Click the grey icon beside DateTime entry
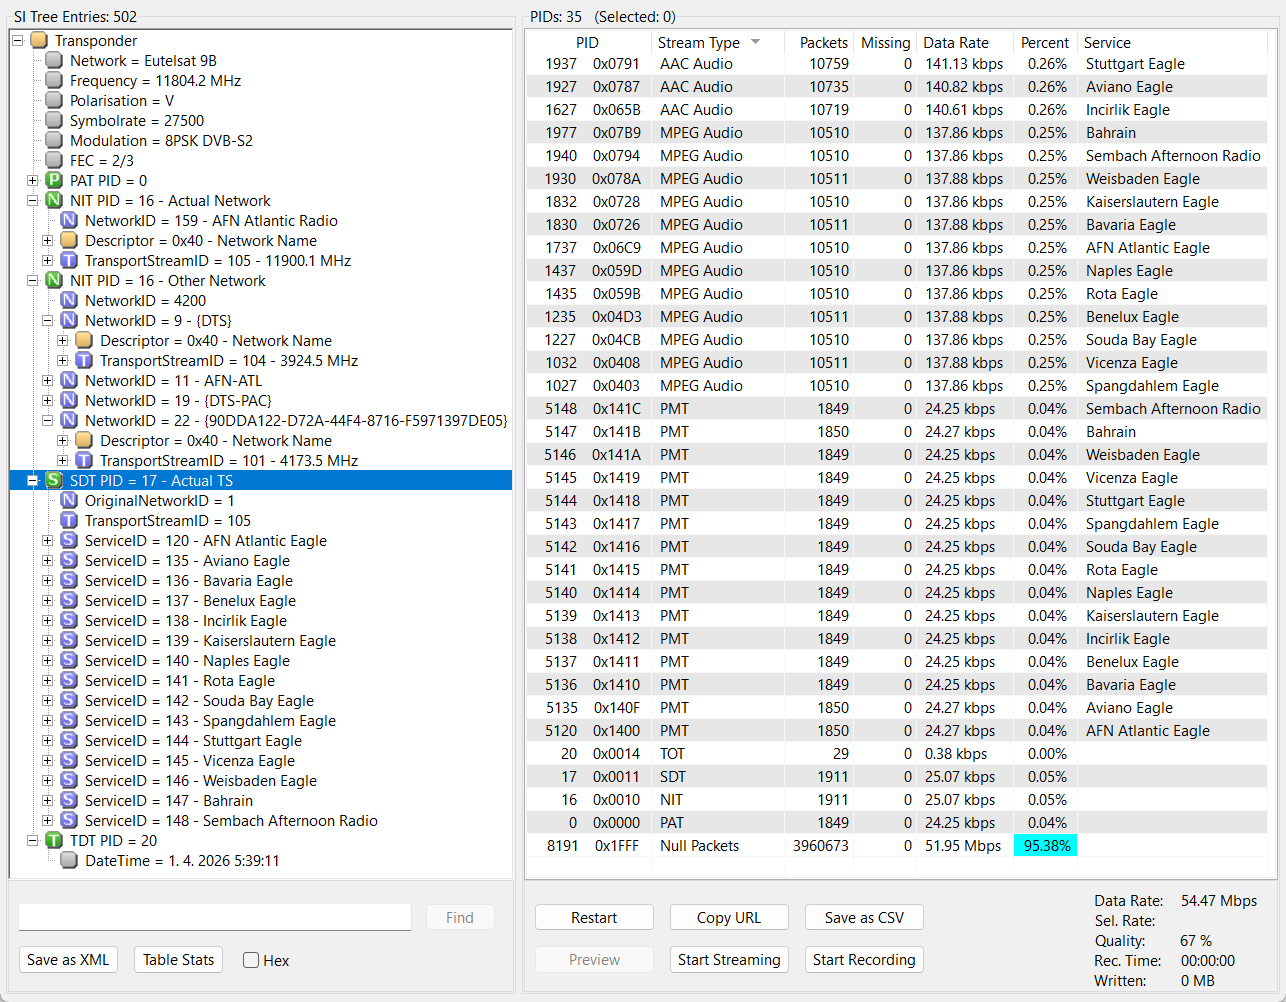The height and width of the screenshot is (1002, 1286). click(x=69, y=861)
